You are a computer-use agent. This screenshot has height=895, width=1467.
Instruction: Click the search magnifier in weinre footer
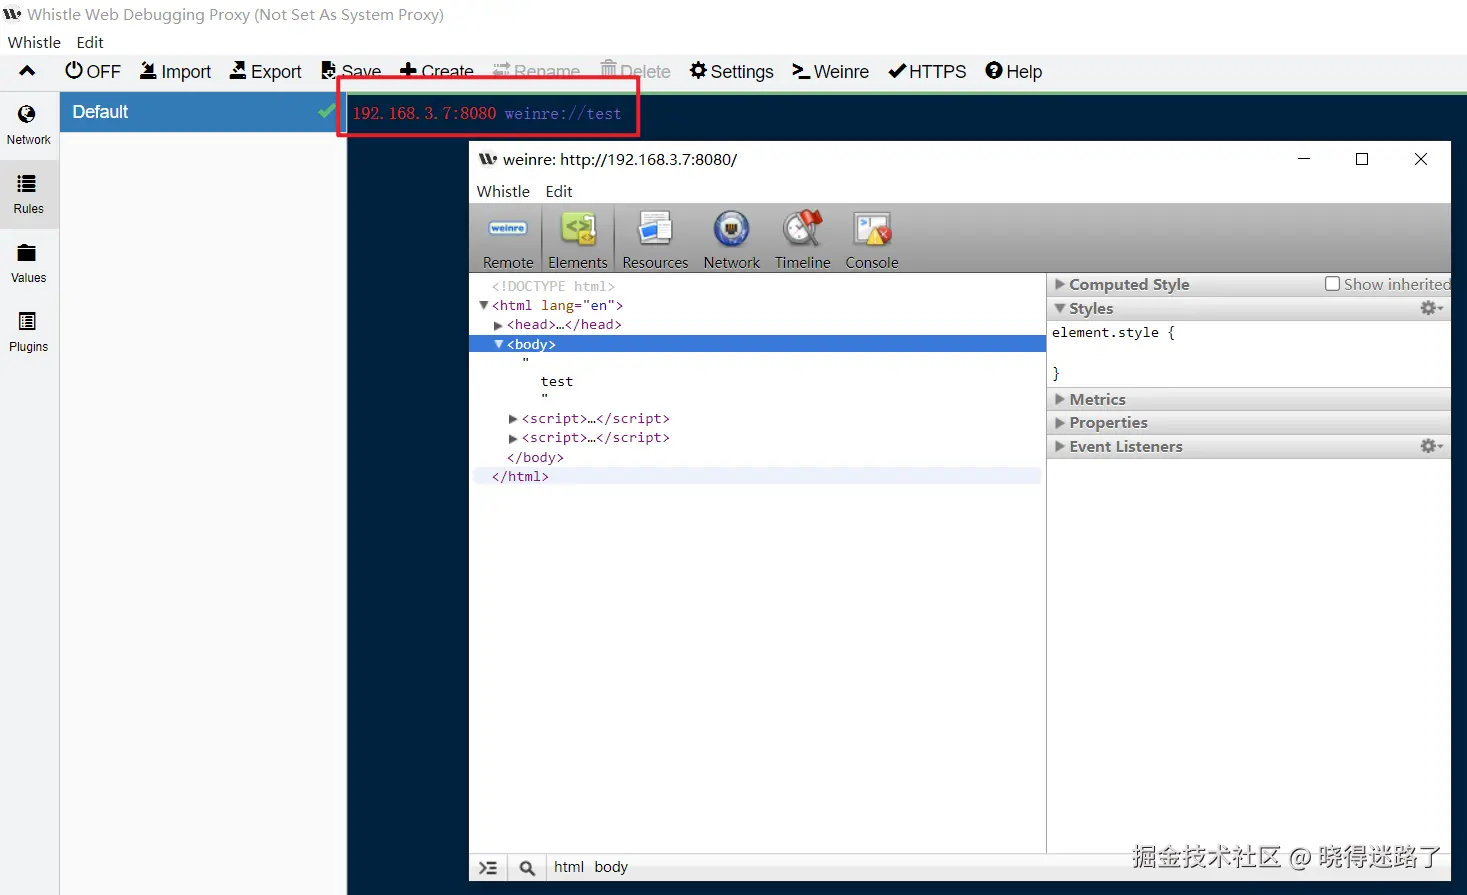point(527,867)
